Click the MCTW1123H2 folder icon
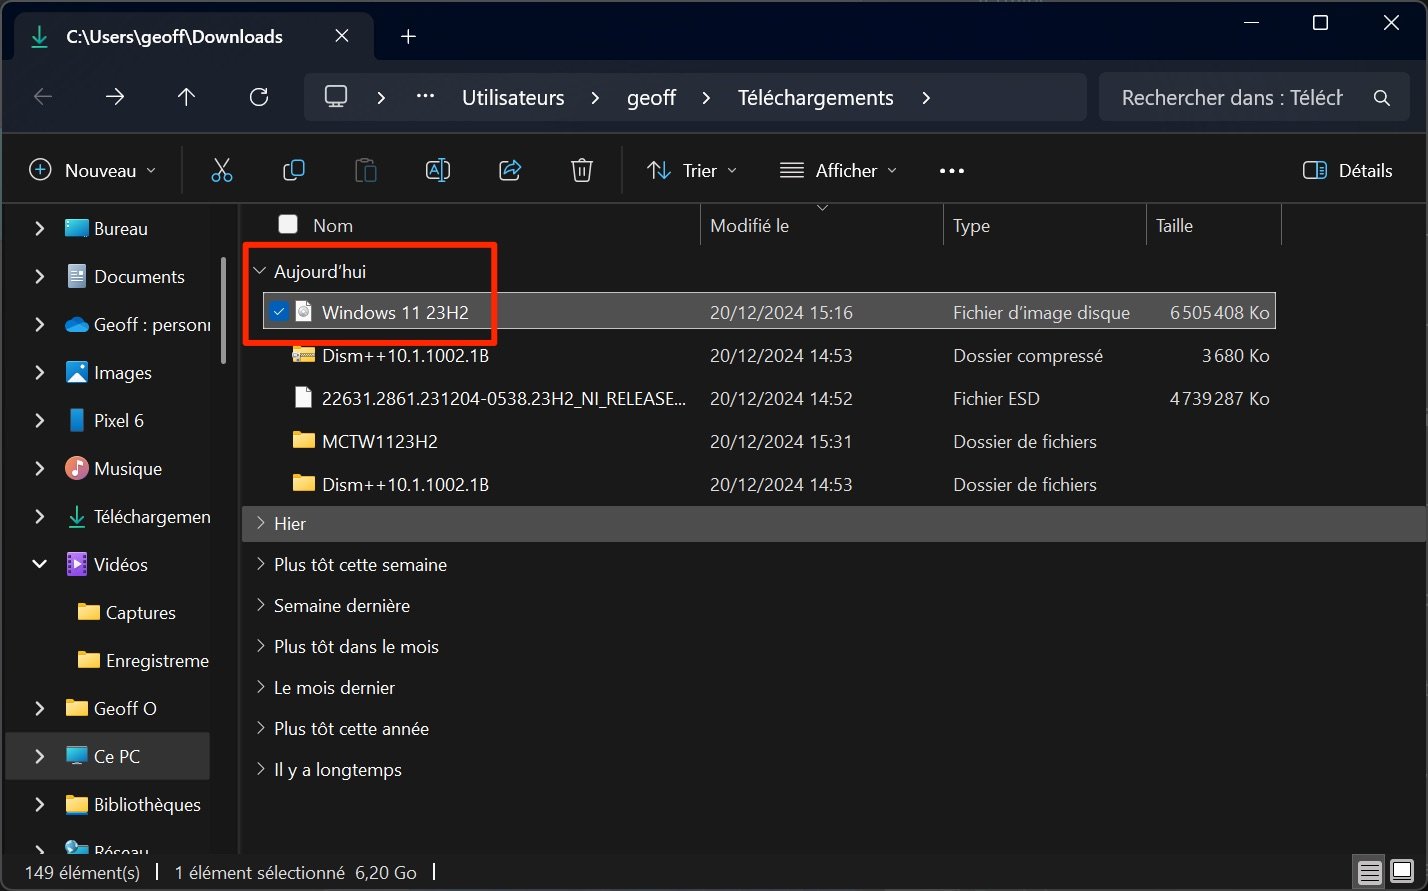The width and height of the screenshot is (1428, 891). coord(304,440)
